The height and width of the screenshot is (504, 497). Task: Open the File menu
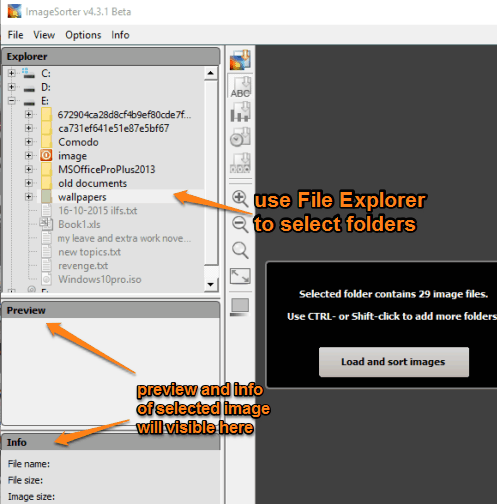(15, 35)
